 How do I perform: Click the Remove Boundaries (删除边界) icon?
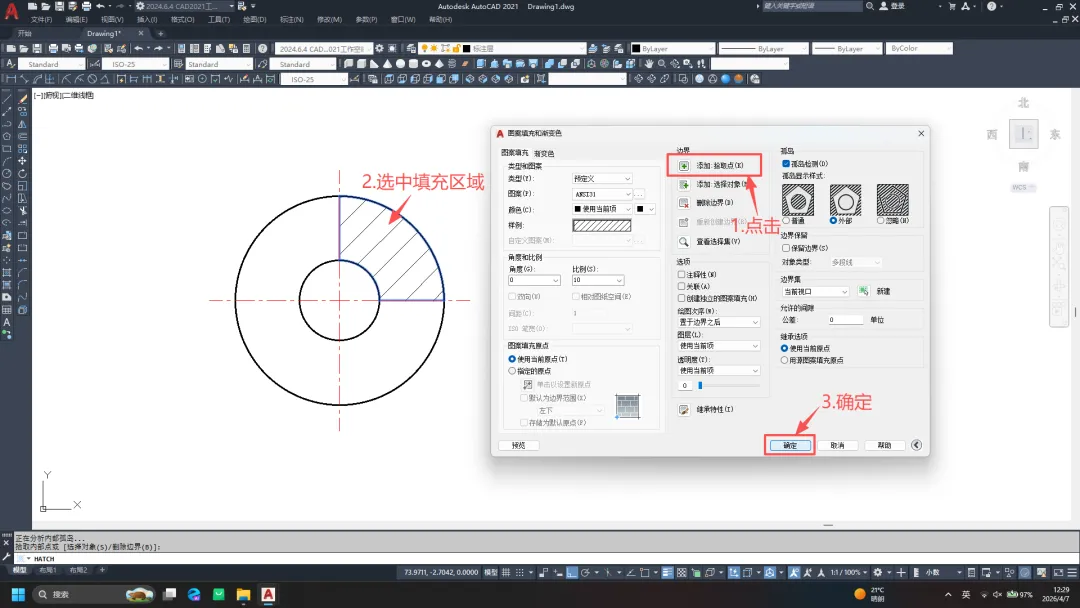684,203
